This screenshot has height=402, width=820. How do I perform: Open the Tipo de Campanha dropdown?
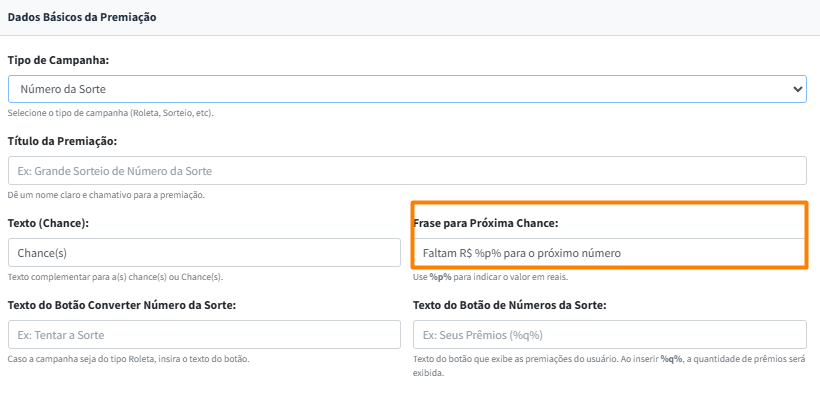(400, 89)
